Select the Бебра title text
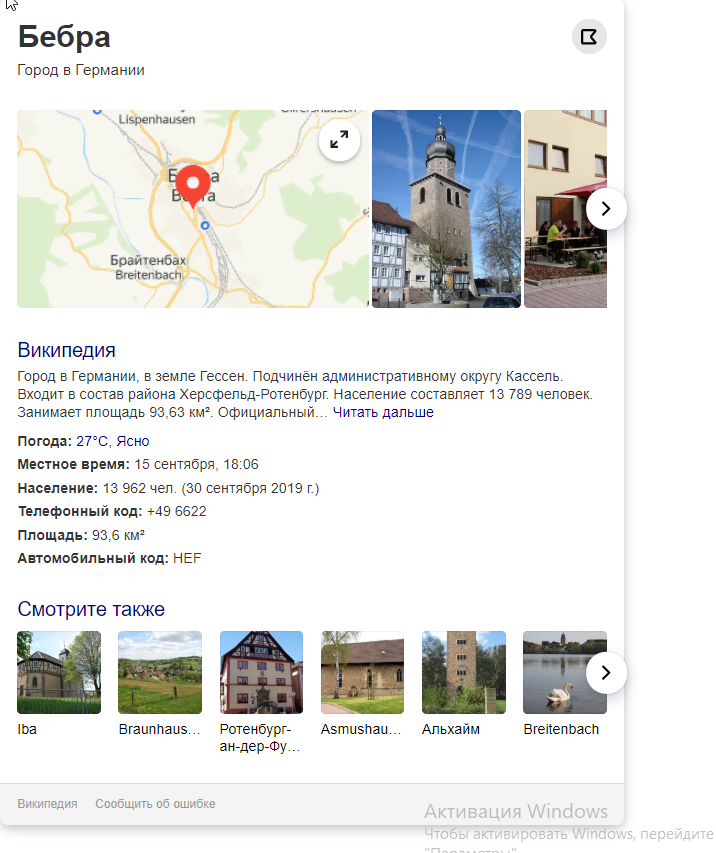This screenshot has height=853, width=716. [64, 37]
